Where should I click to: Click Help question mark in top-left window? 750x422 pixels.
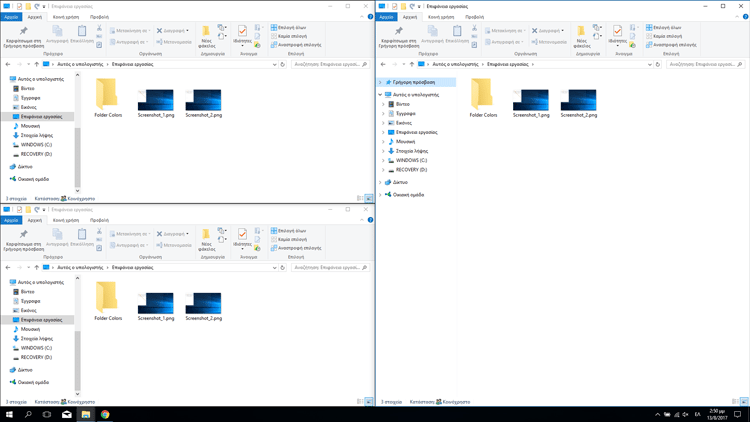coord(370,17)
